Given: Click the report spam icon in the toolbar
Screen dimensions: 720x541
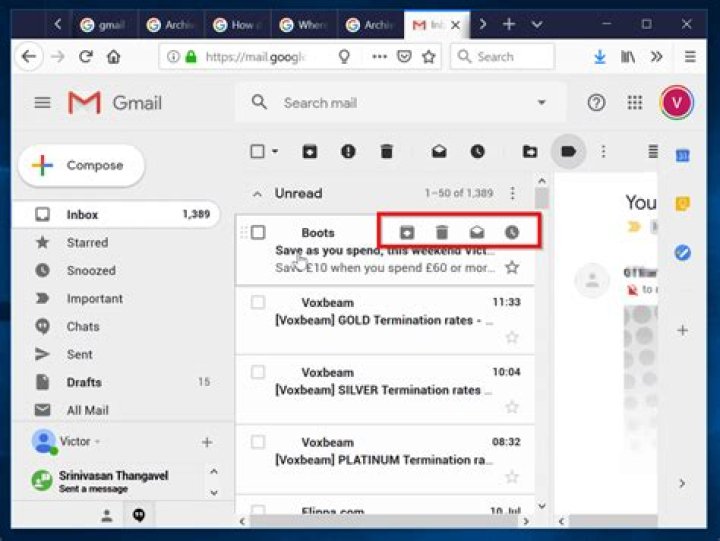Looking at the screenshot, I should point(348,151).
